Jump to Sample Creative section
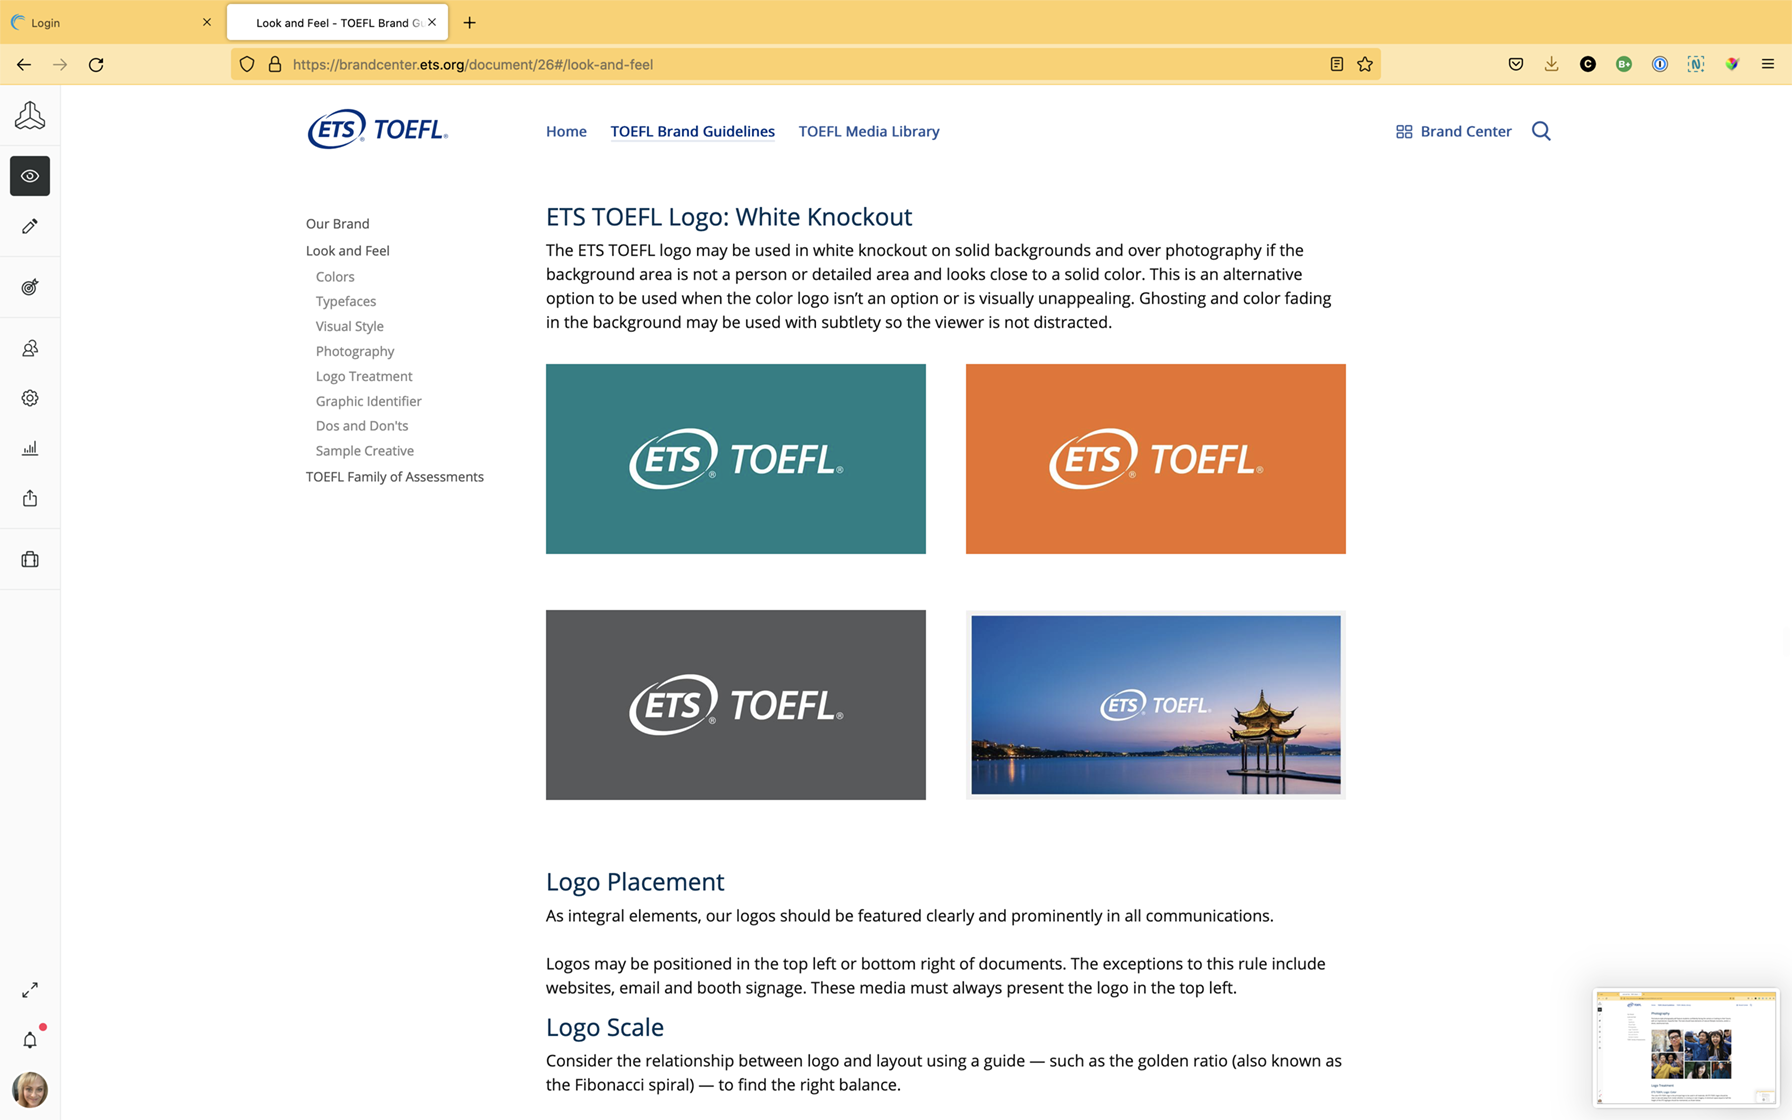Screen dimensions: 1792x1120 pyautogui.click(x=364, y=450)
